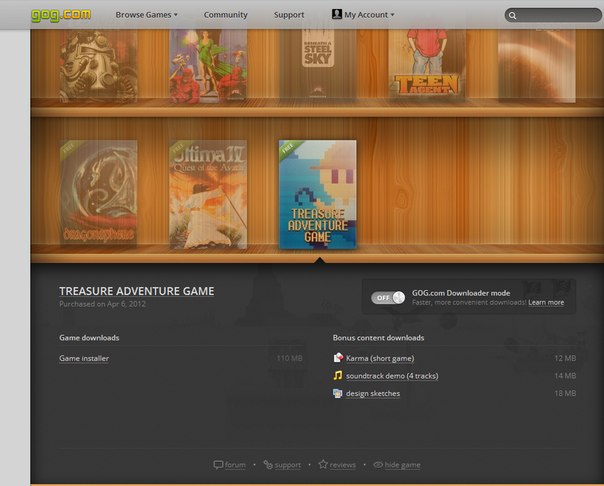This screenshot has height=486, width=604.
Task: Open the Learn more link
Action: 546,302
